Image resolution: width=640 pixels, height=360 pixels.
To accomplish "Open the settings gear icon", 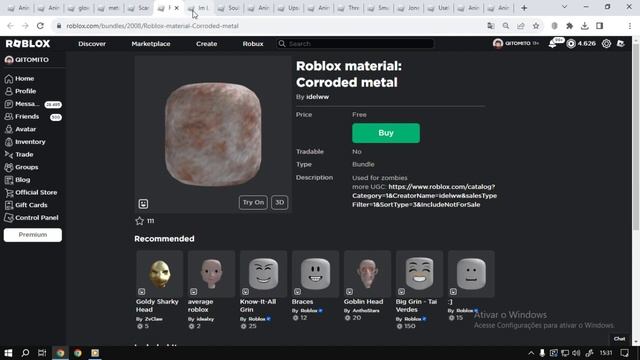I will pyautogui.click(x=606, y=44).
